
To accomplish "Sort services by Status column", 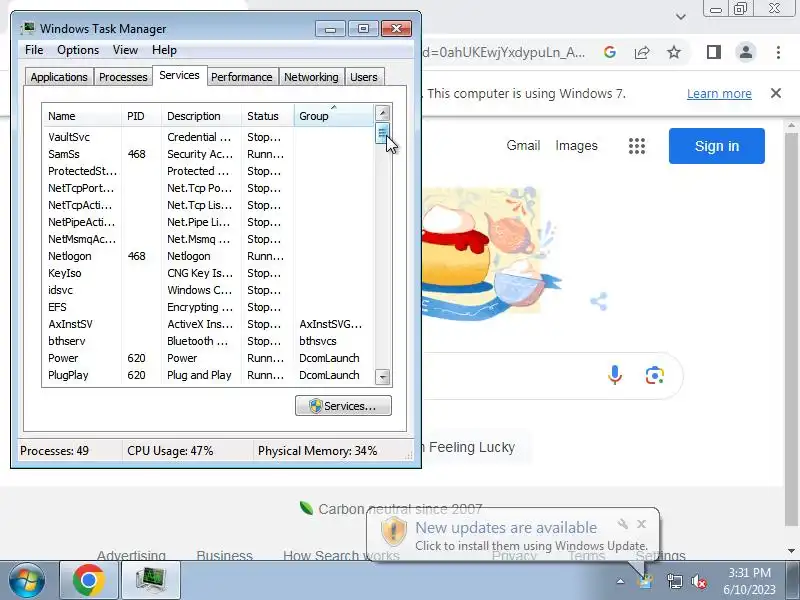I will pyautogui.click(x=268, y=116).
